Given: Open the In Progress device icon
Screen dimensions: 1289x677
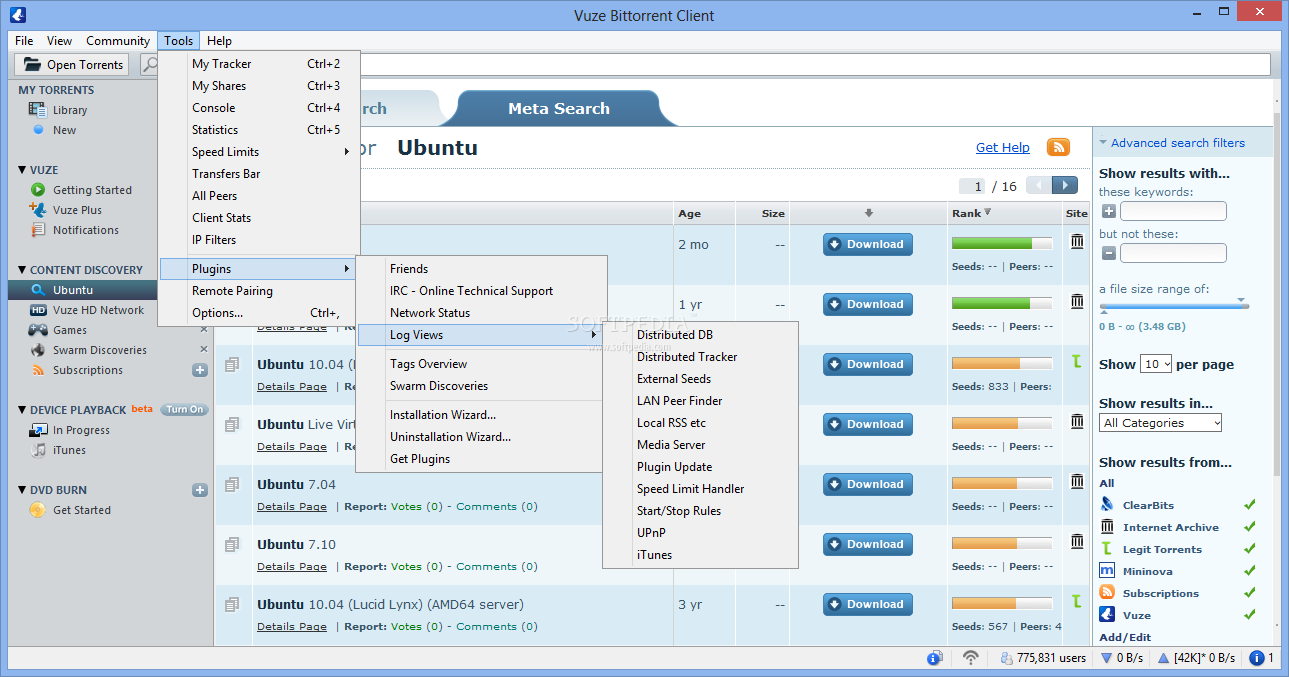Looking at the screenshot, I should [38, 430].
